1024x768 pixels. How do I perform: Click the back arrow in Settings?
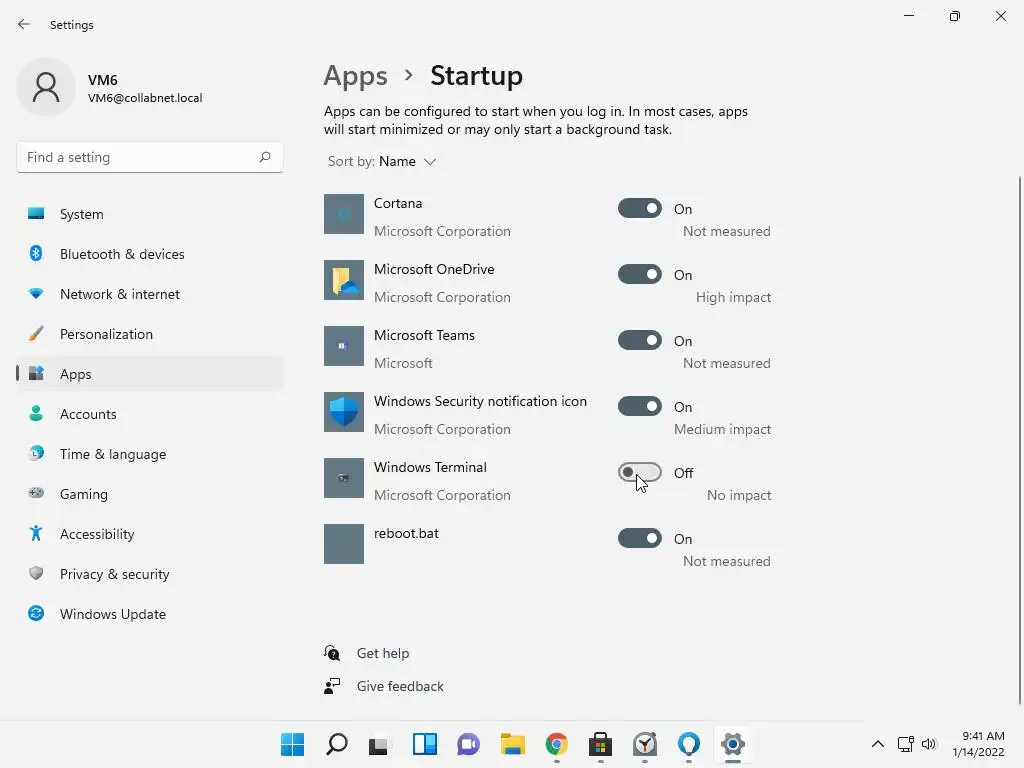(24, 24)
